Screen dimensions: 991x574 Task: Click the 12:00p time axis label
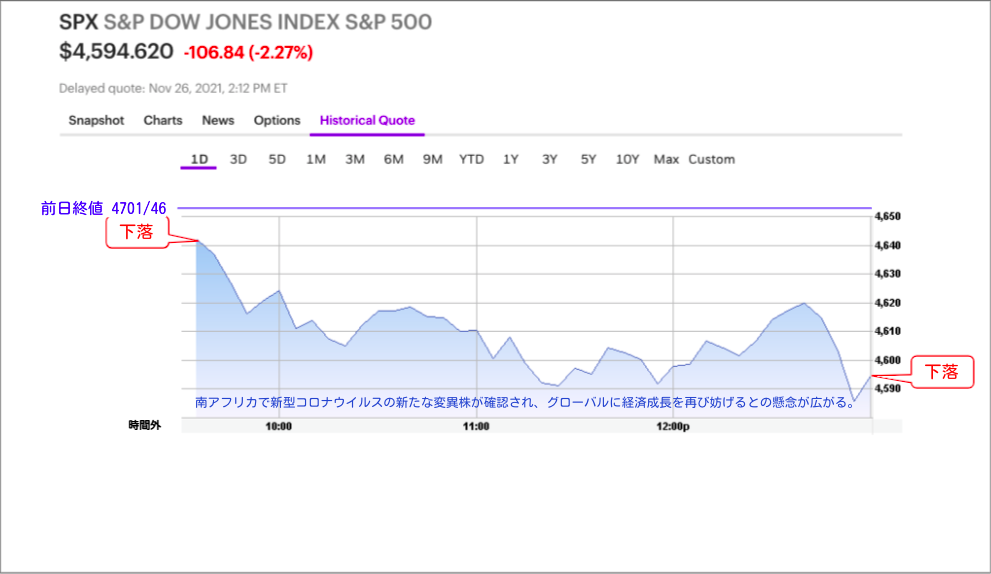(673, 426)
